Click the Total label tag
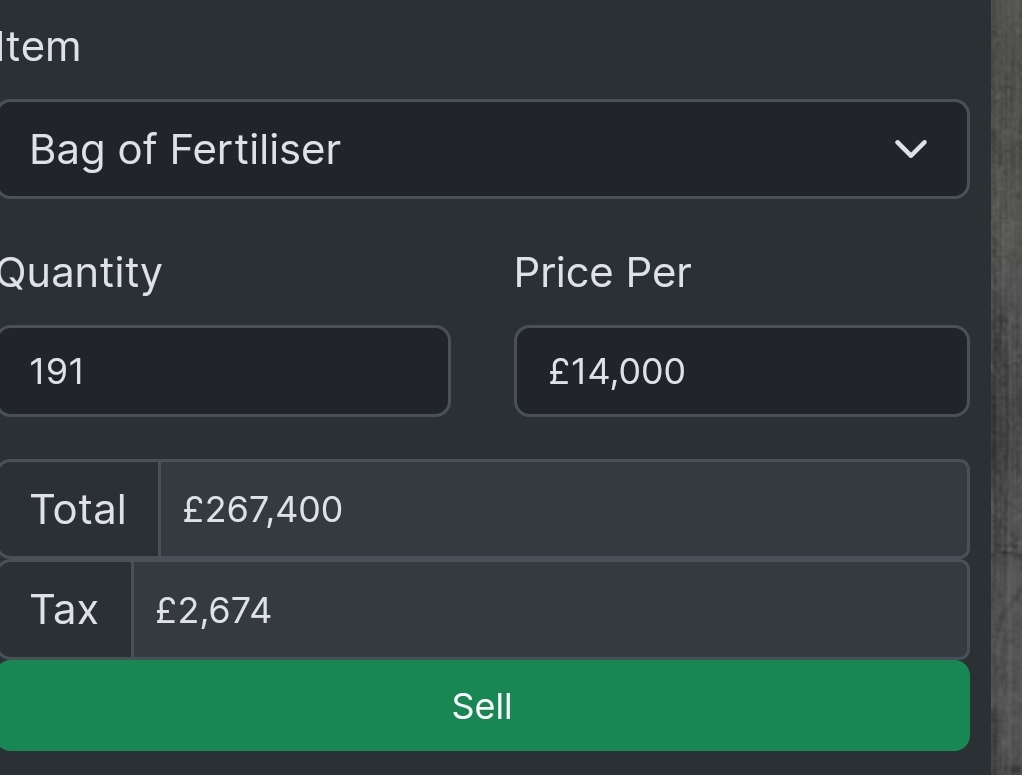 pos(78,509)
